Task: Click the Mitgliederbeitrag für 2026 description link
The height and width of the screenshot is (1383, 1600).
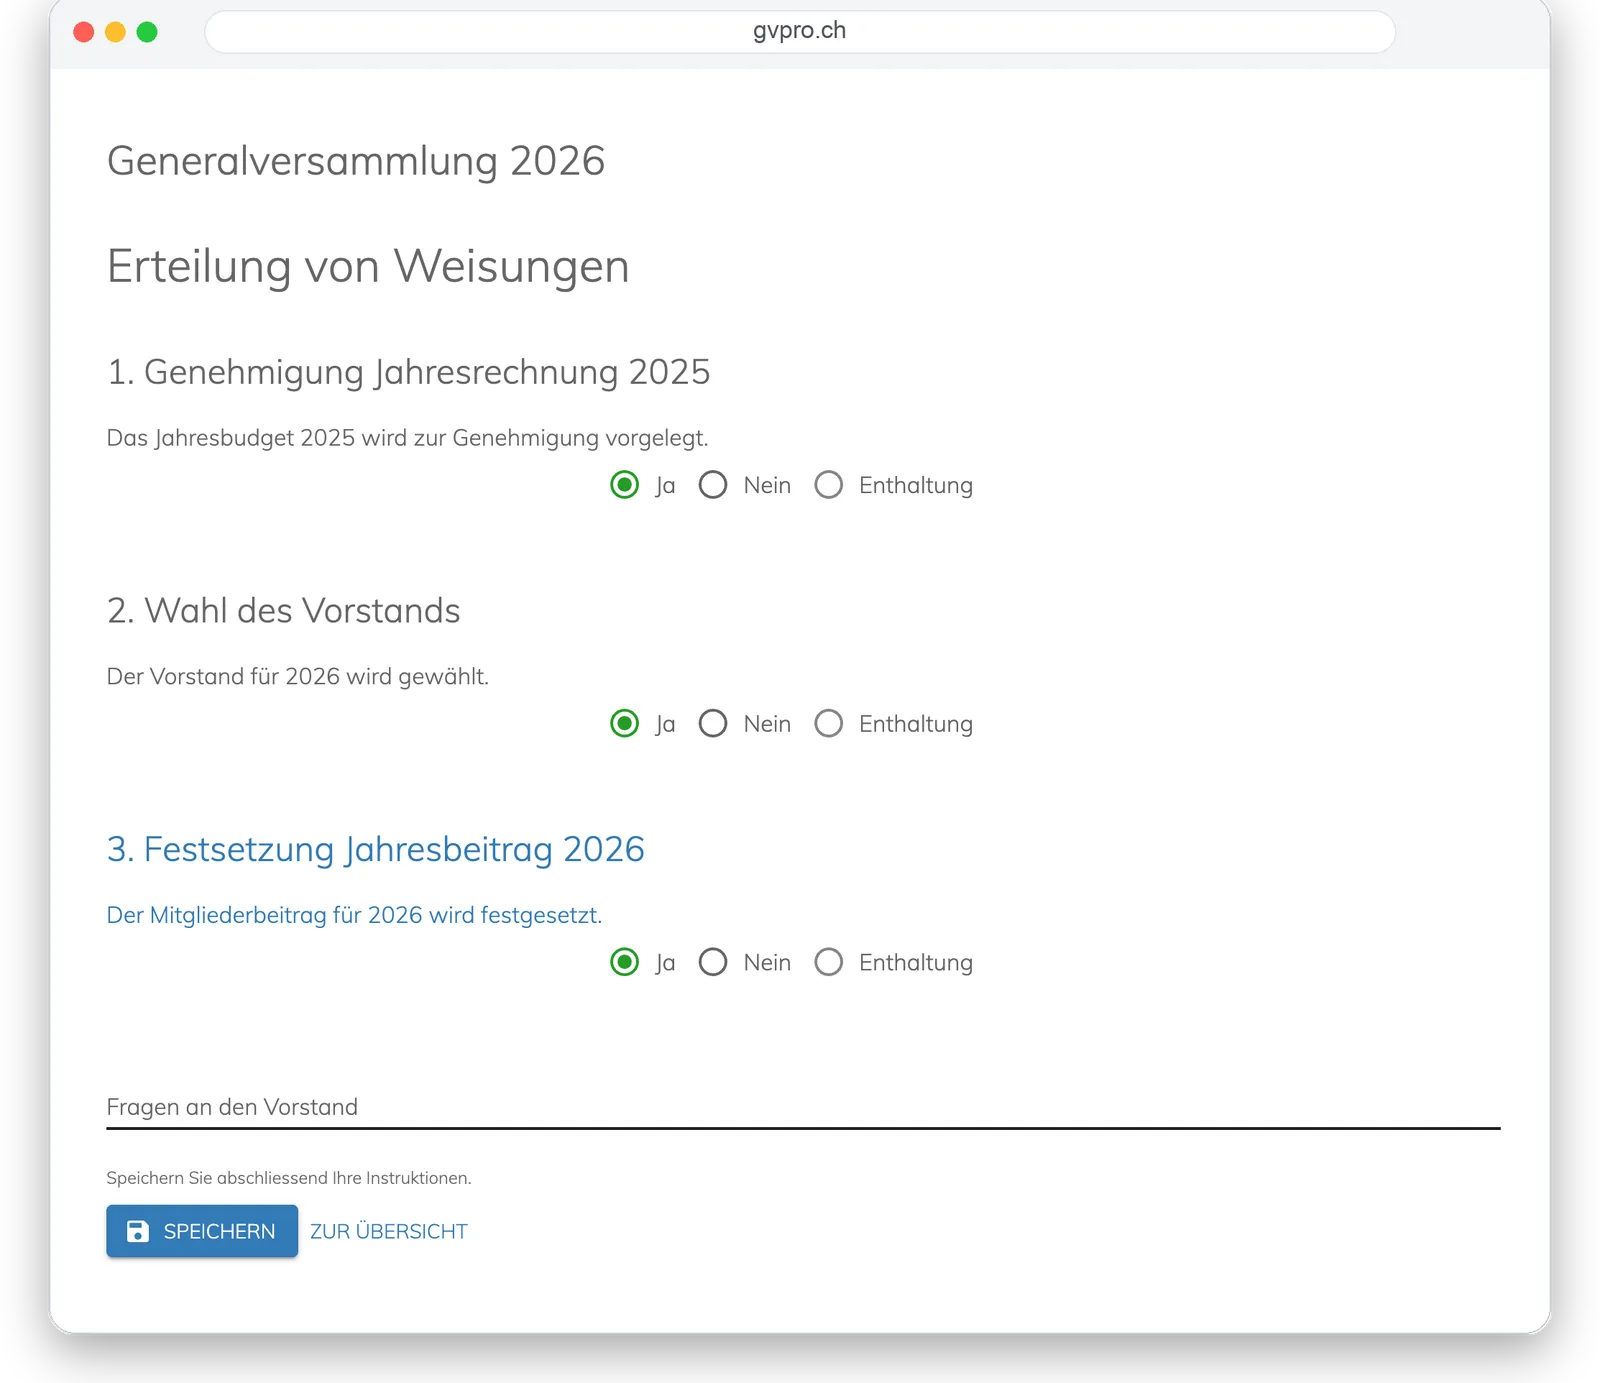Action: (354, 915)
